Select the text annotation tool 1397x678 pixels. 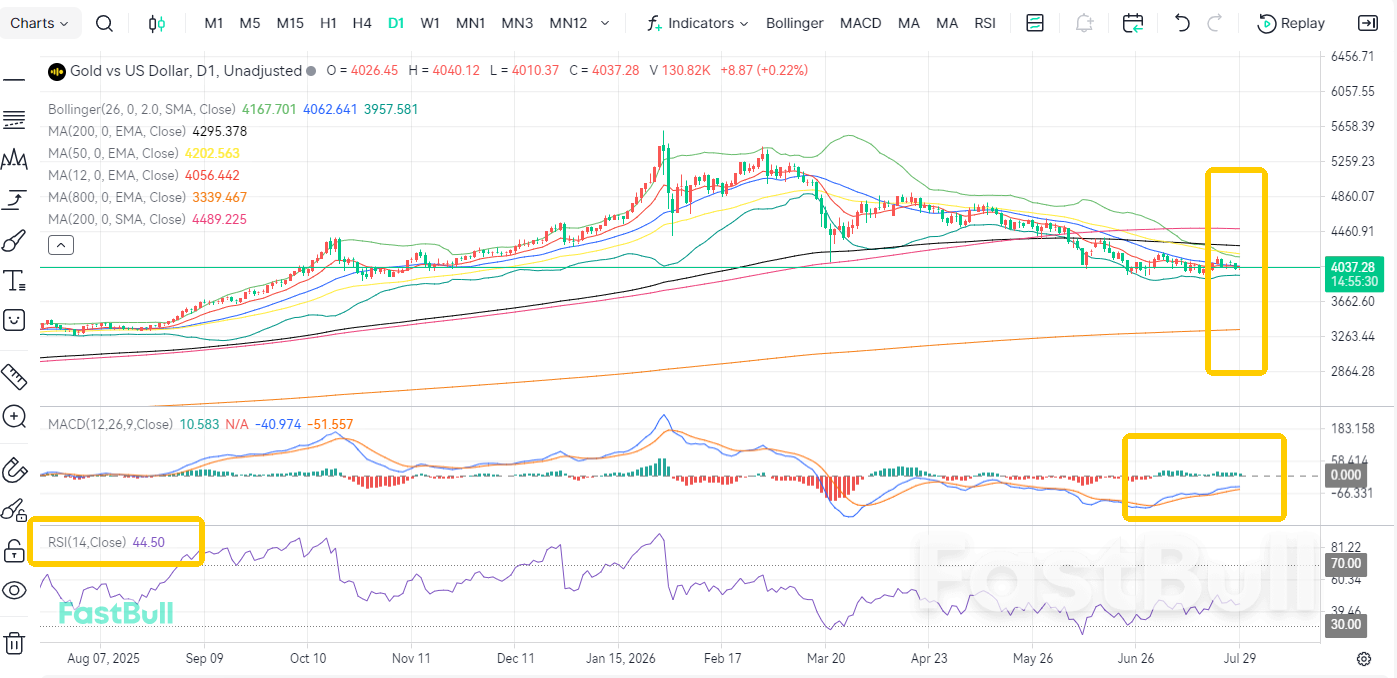14,280
